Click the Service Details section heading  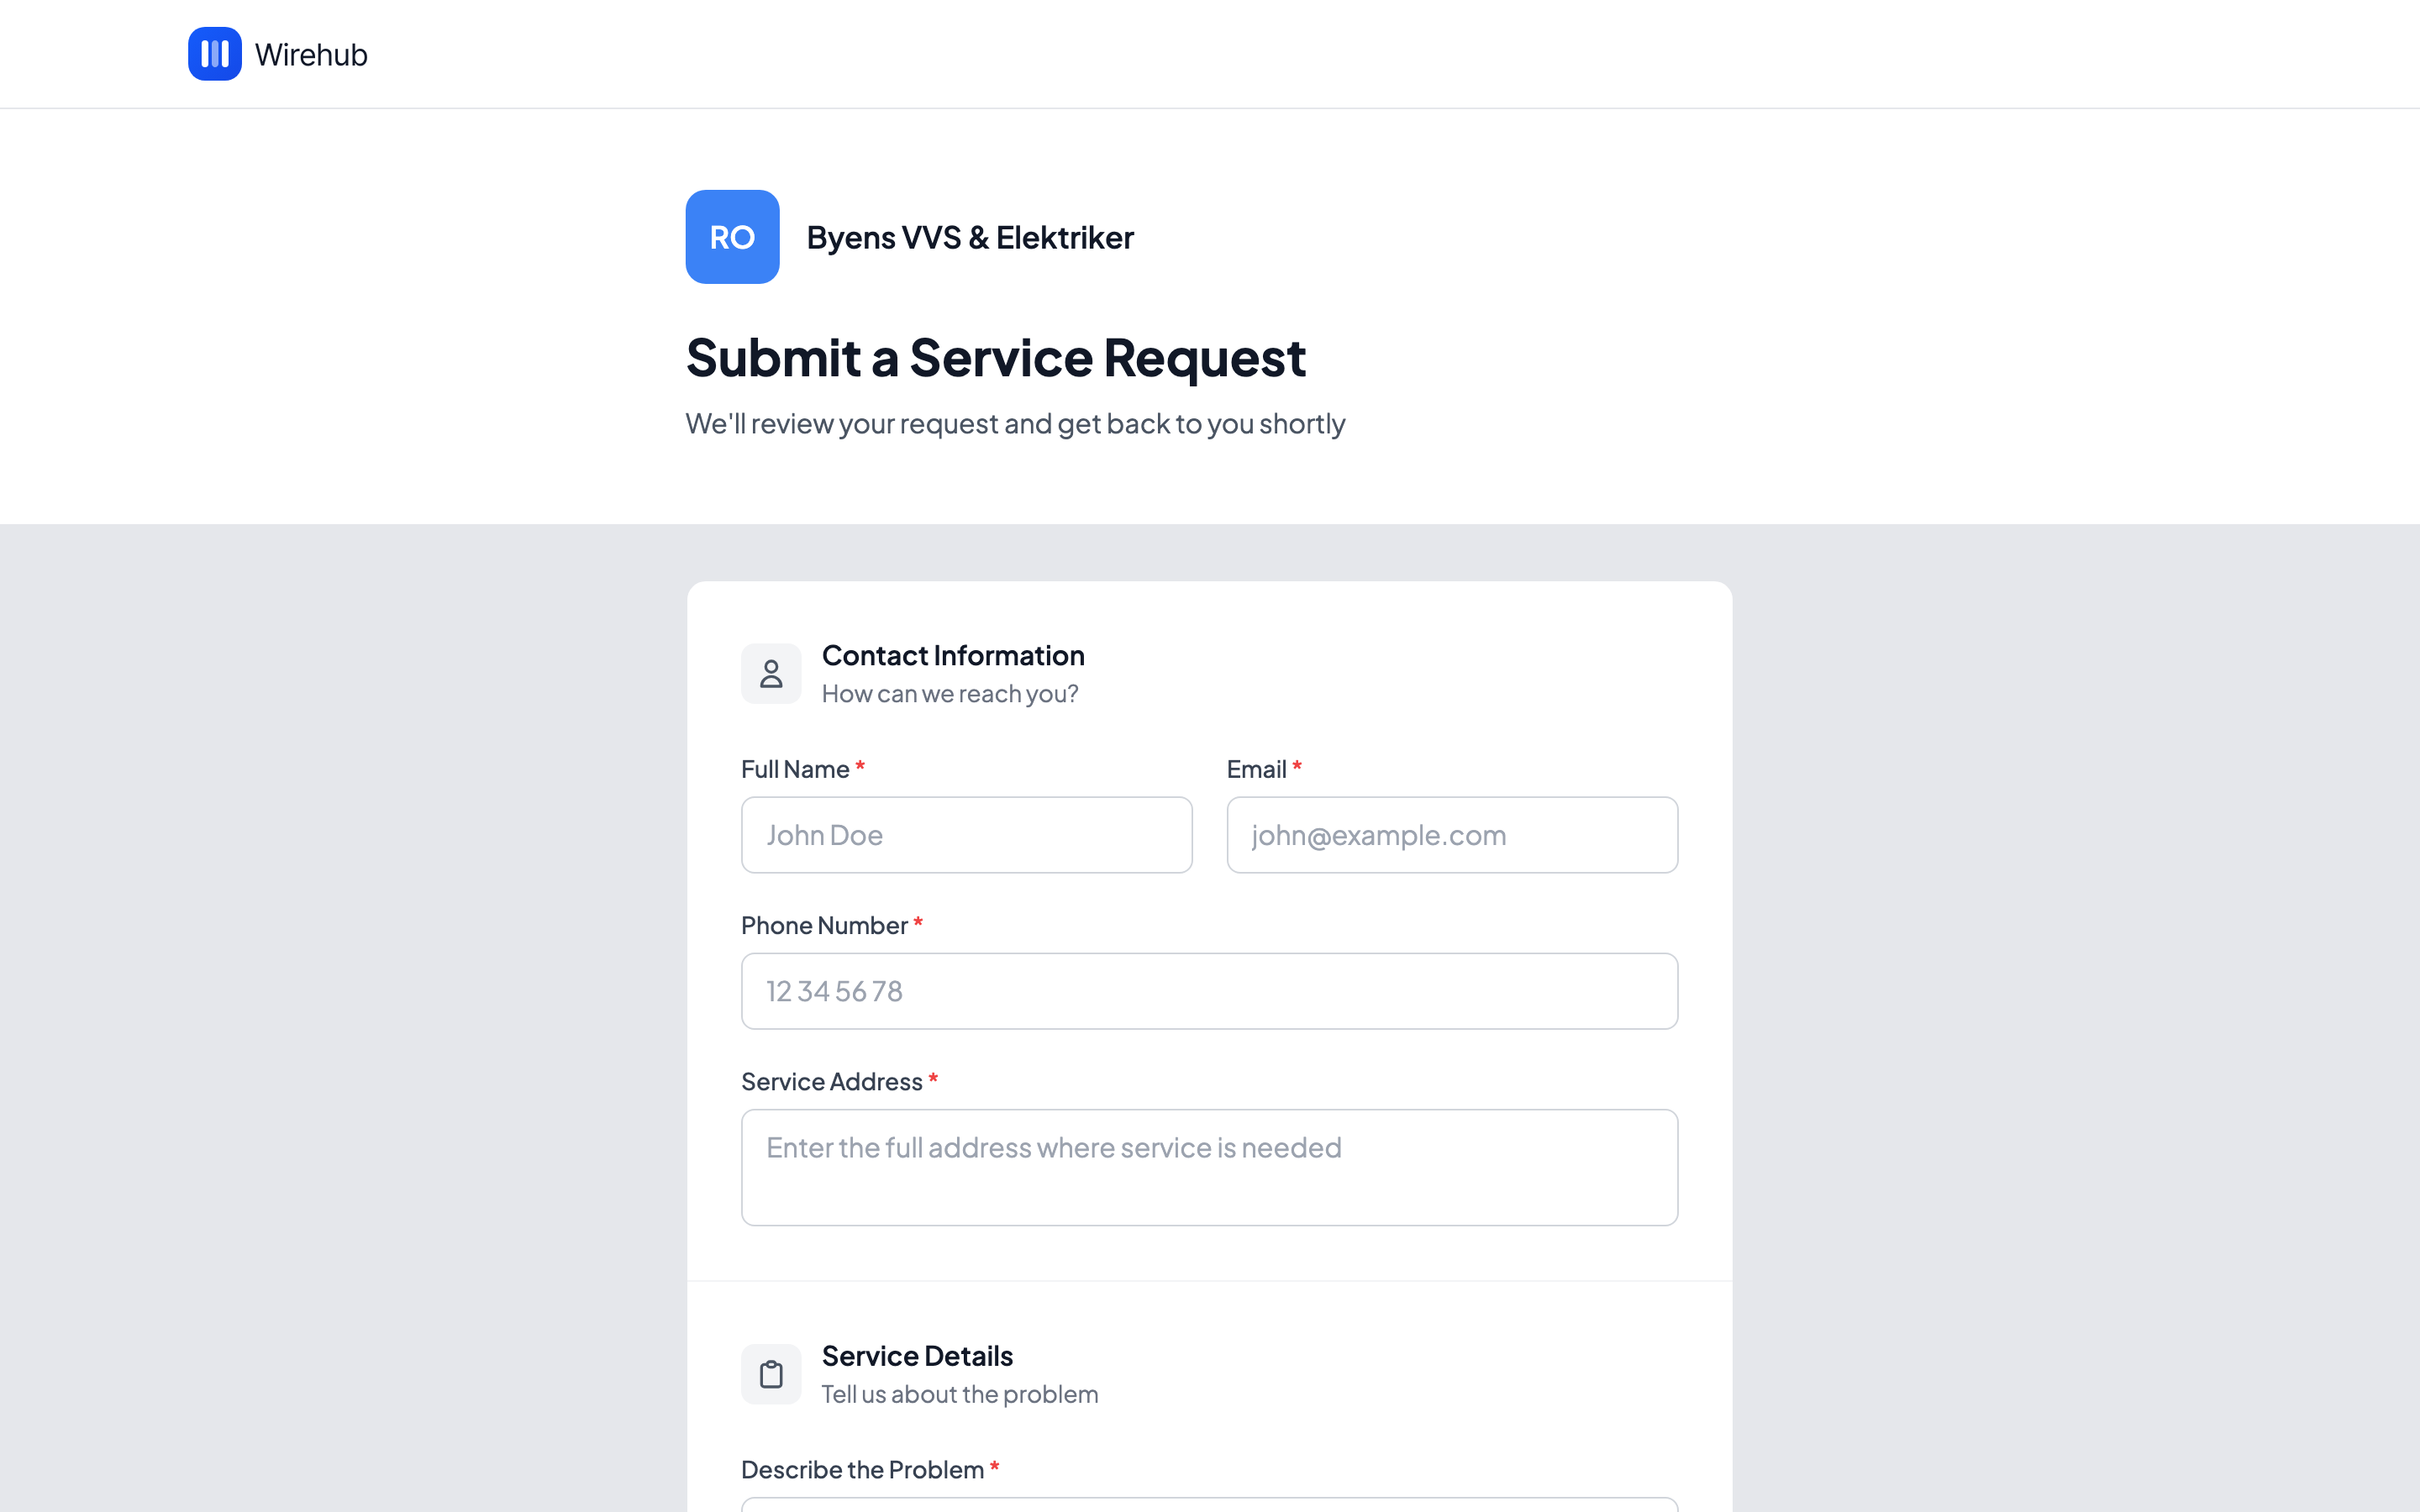(917, 1356)
